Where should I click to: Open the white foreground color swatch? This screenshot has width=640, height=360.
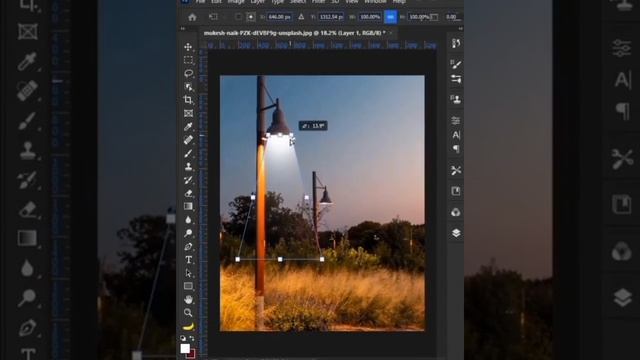tap(185, 348)
